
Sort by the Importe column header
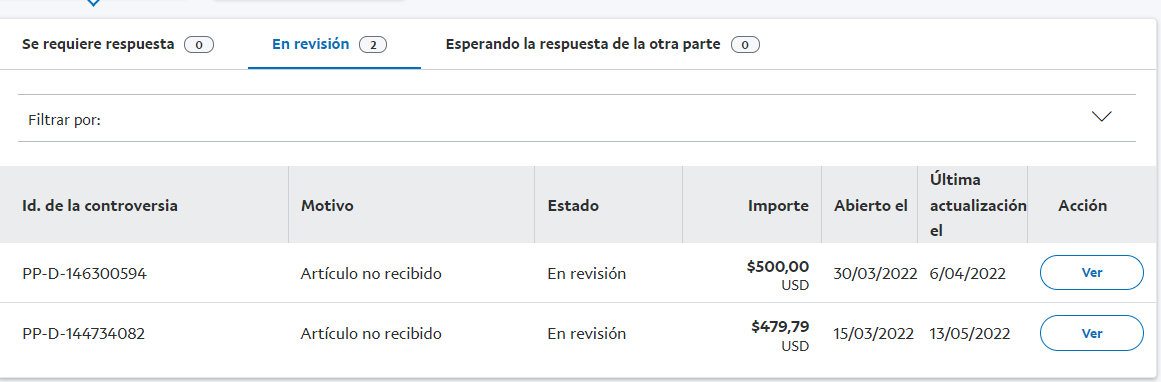pyautogui.click(x=778, y=206)
